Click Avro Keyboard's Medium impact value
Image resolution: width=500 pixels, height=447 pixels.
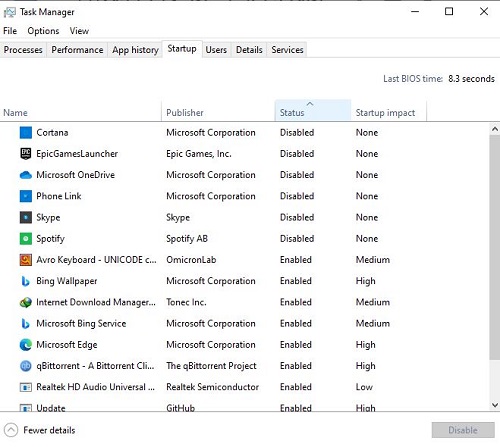(373, 260)
